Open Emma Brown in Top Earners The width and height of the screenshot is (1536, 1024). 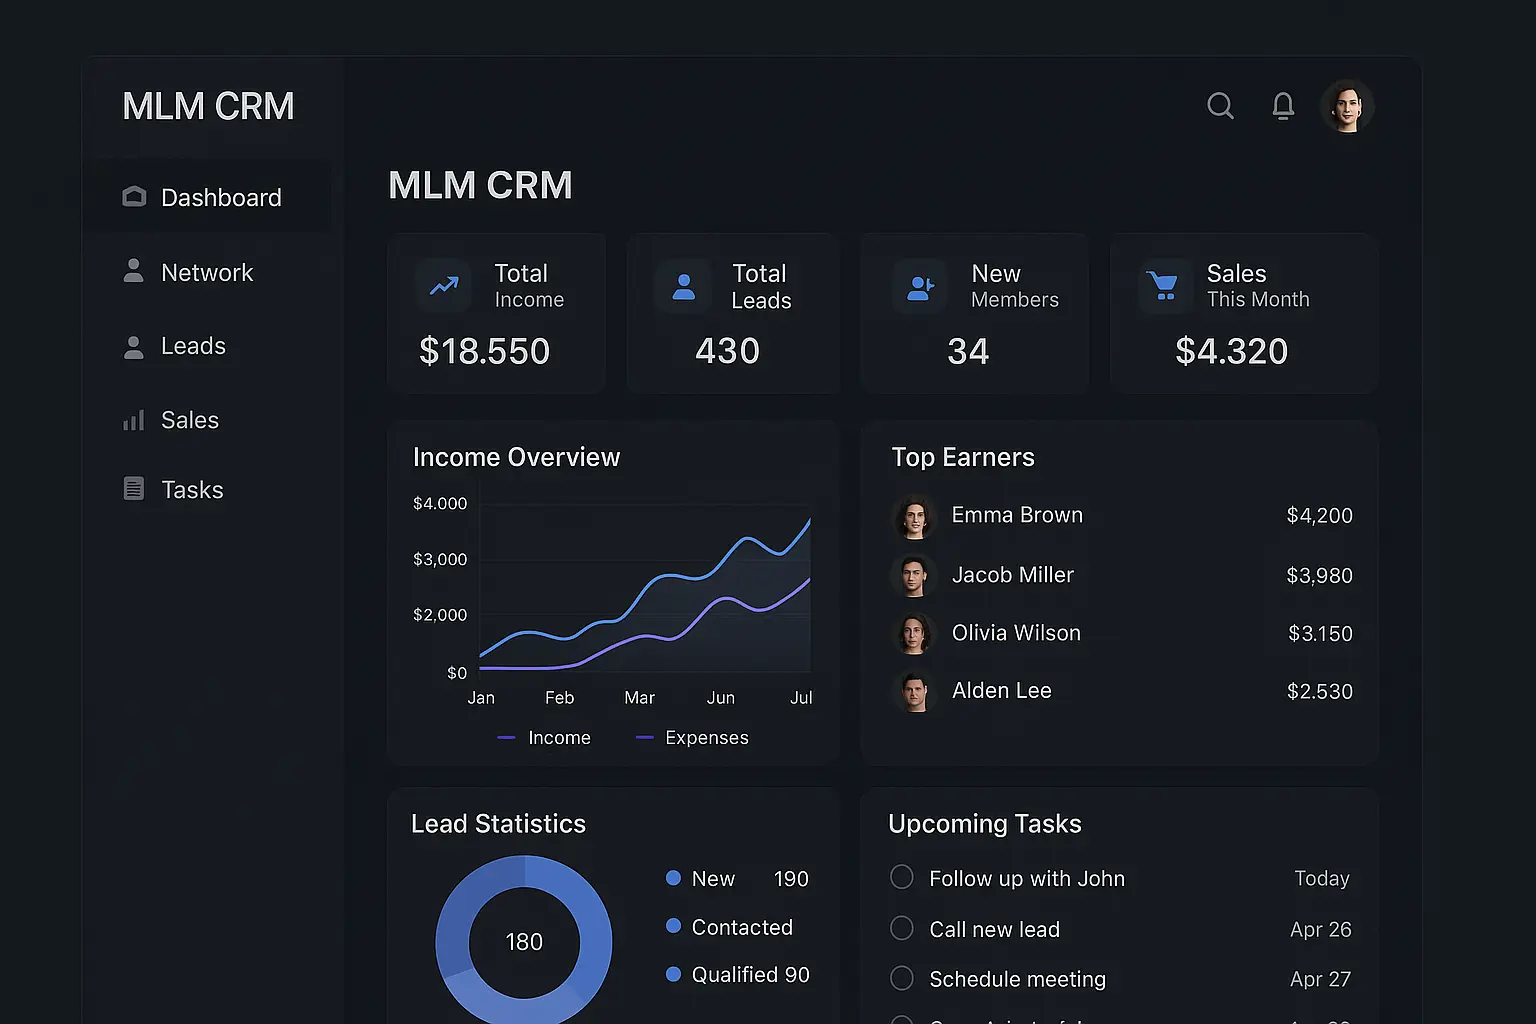pyautogui.click(x=1121, y=515)
